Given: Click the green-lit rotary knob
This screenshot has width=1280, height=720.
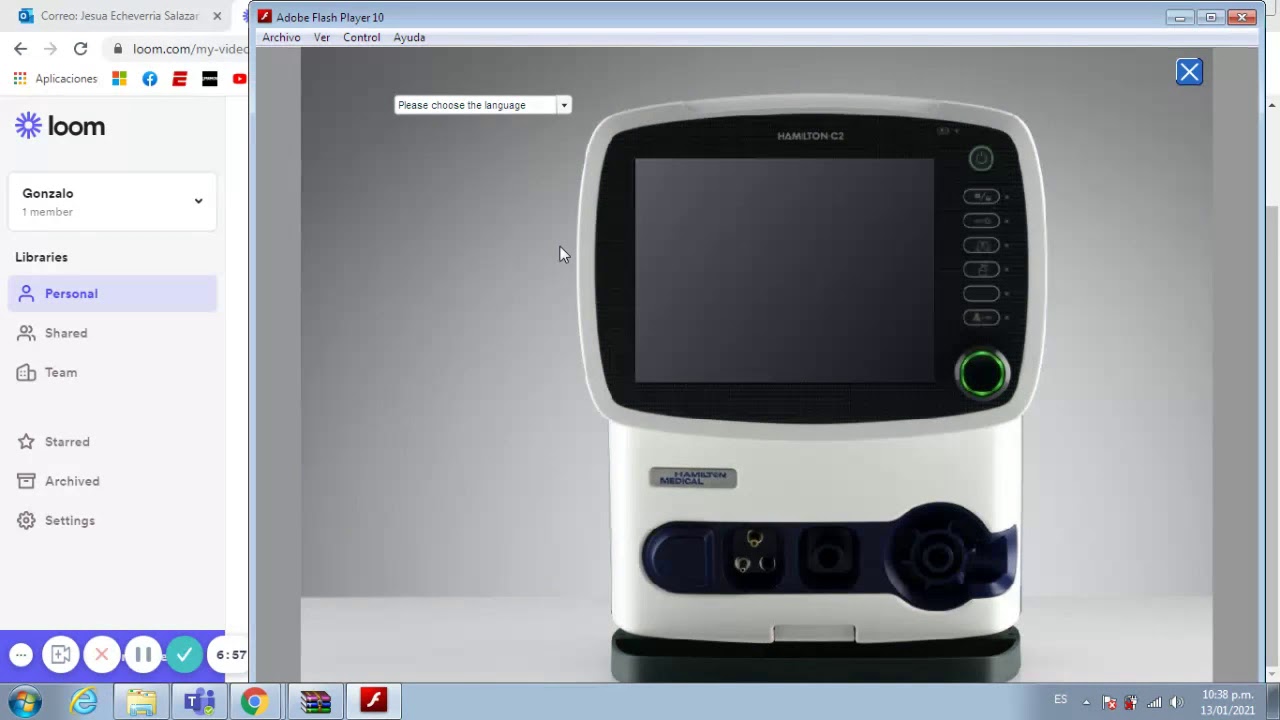Looking at the screenshot, I should coord(982,373).
